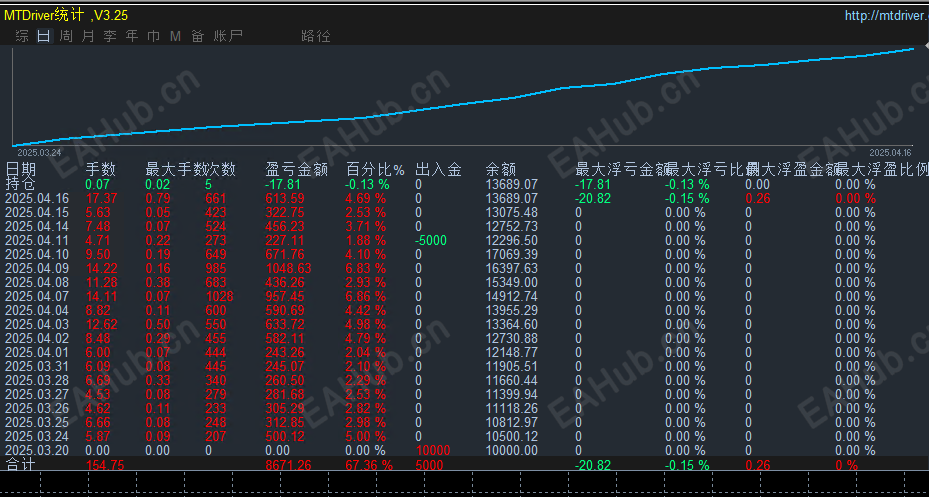Select the 2025.04.07 date row

click(37, 296)
